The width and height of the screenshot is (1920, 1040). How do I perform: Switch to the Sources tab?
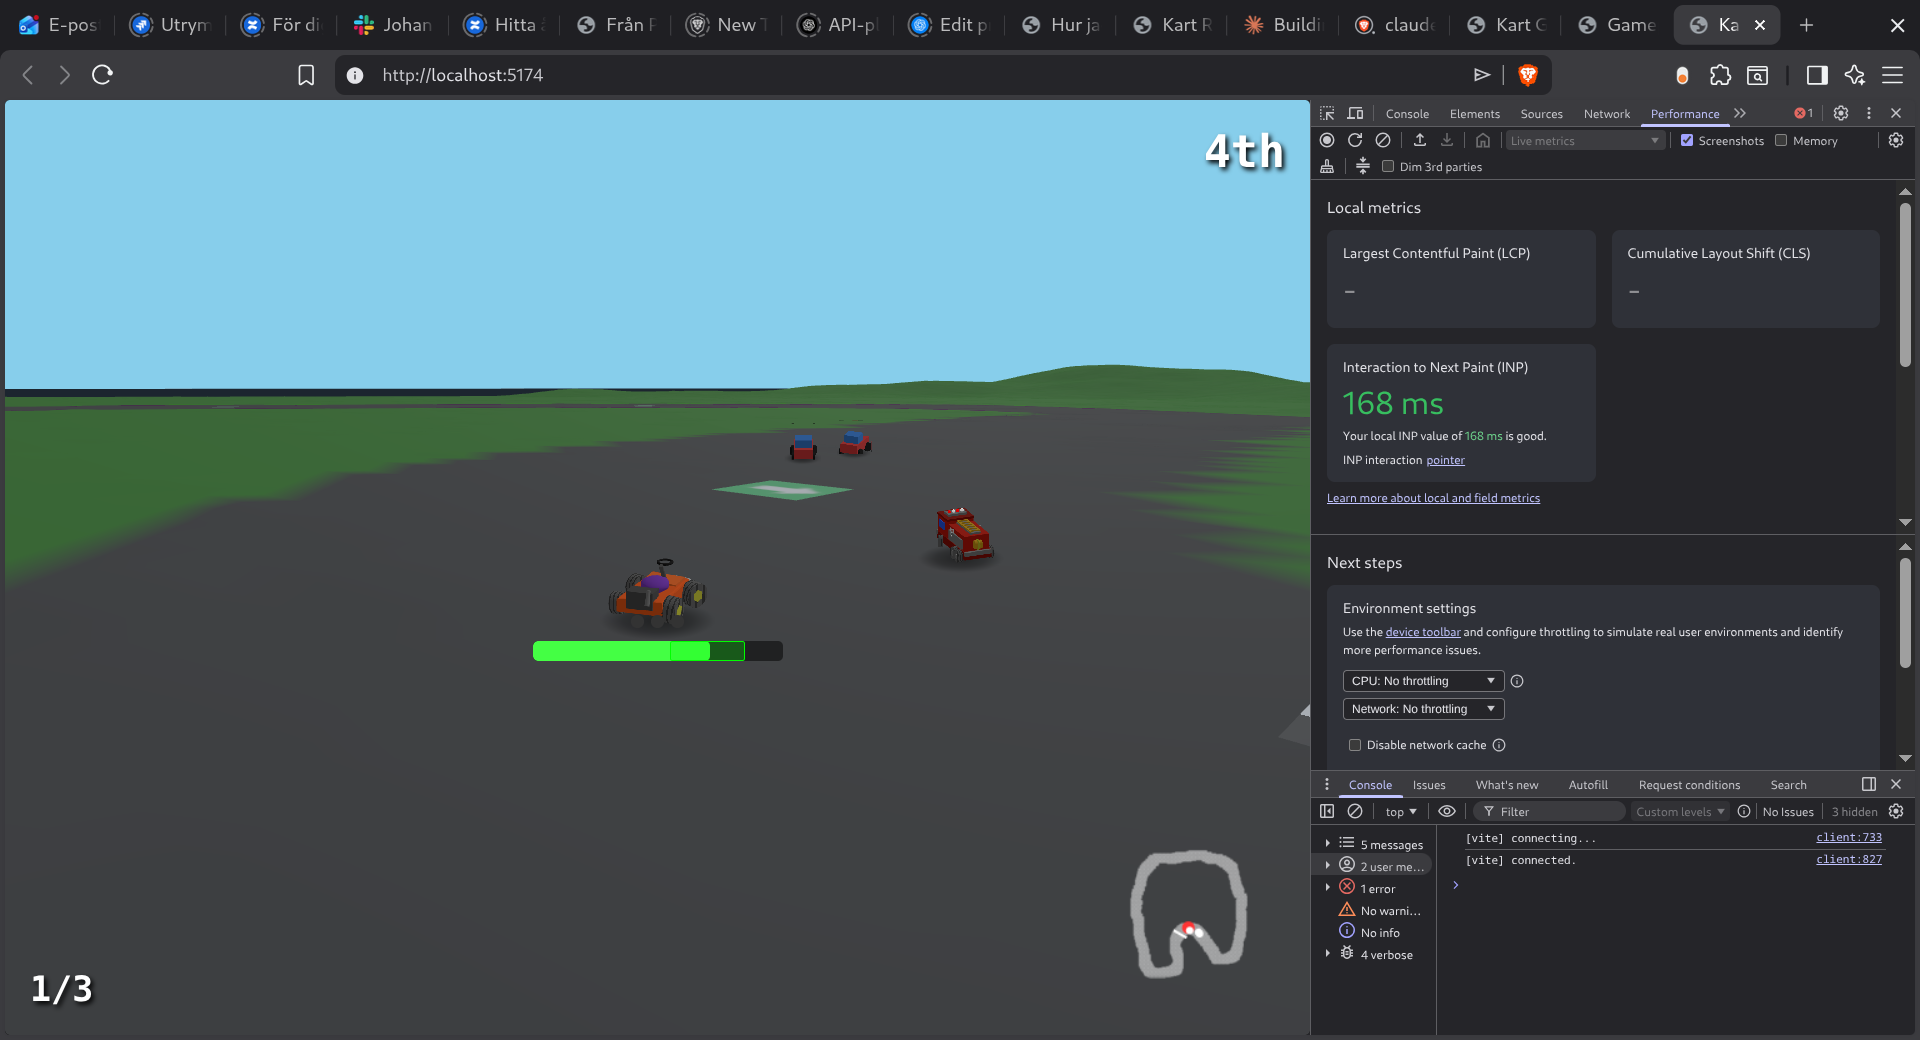1541,113
